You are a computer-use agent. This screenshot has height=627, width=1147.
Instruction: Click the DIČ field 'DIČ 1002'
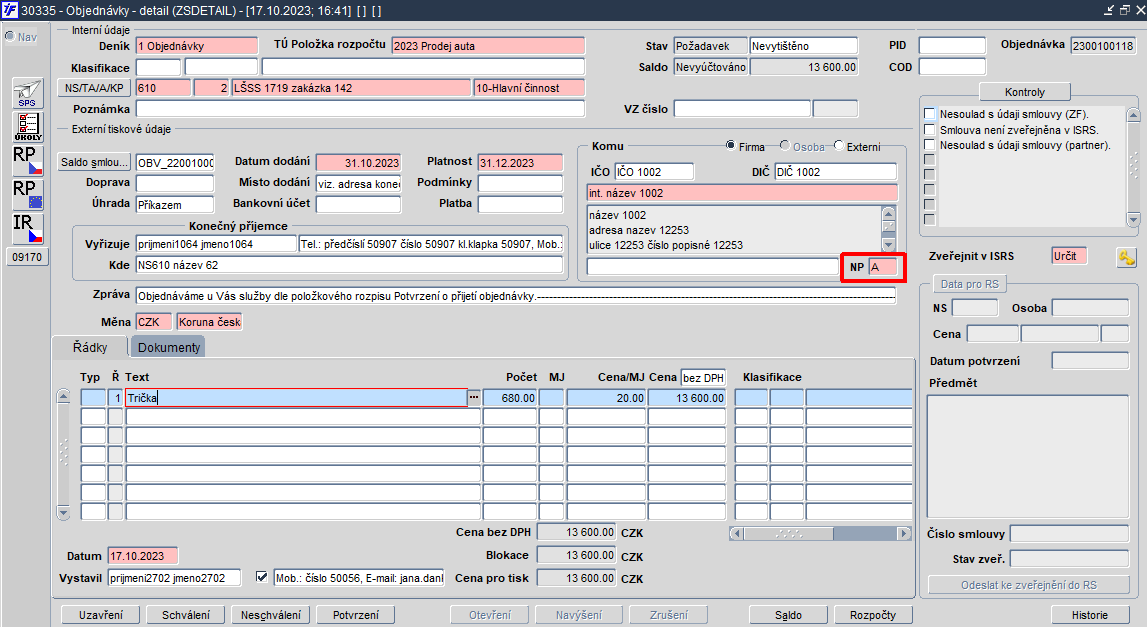coord(835,172)
